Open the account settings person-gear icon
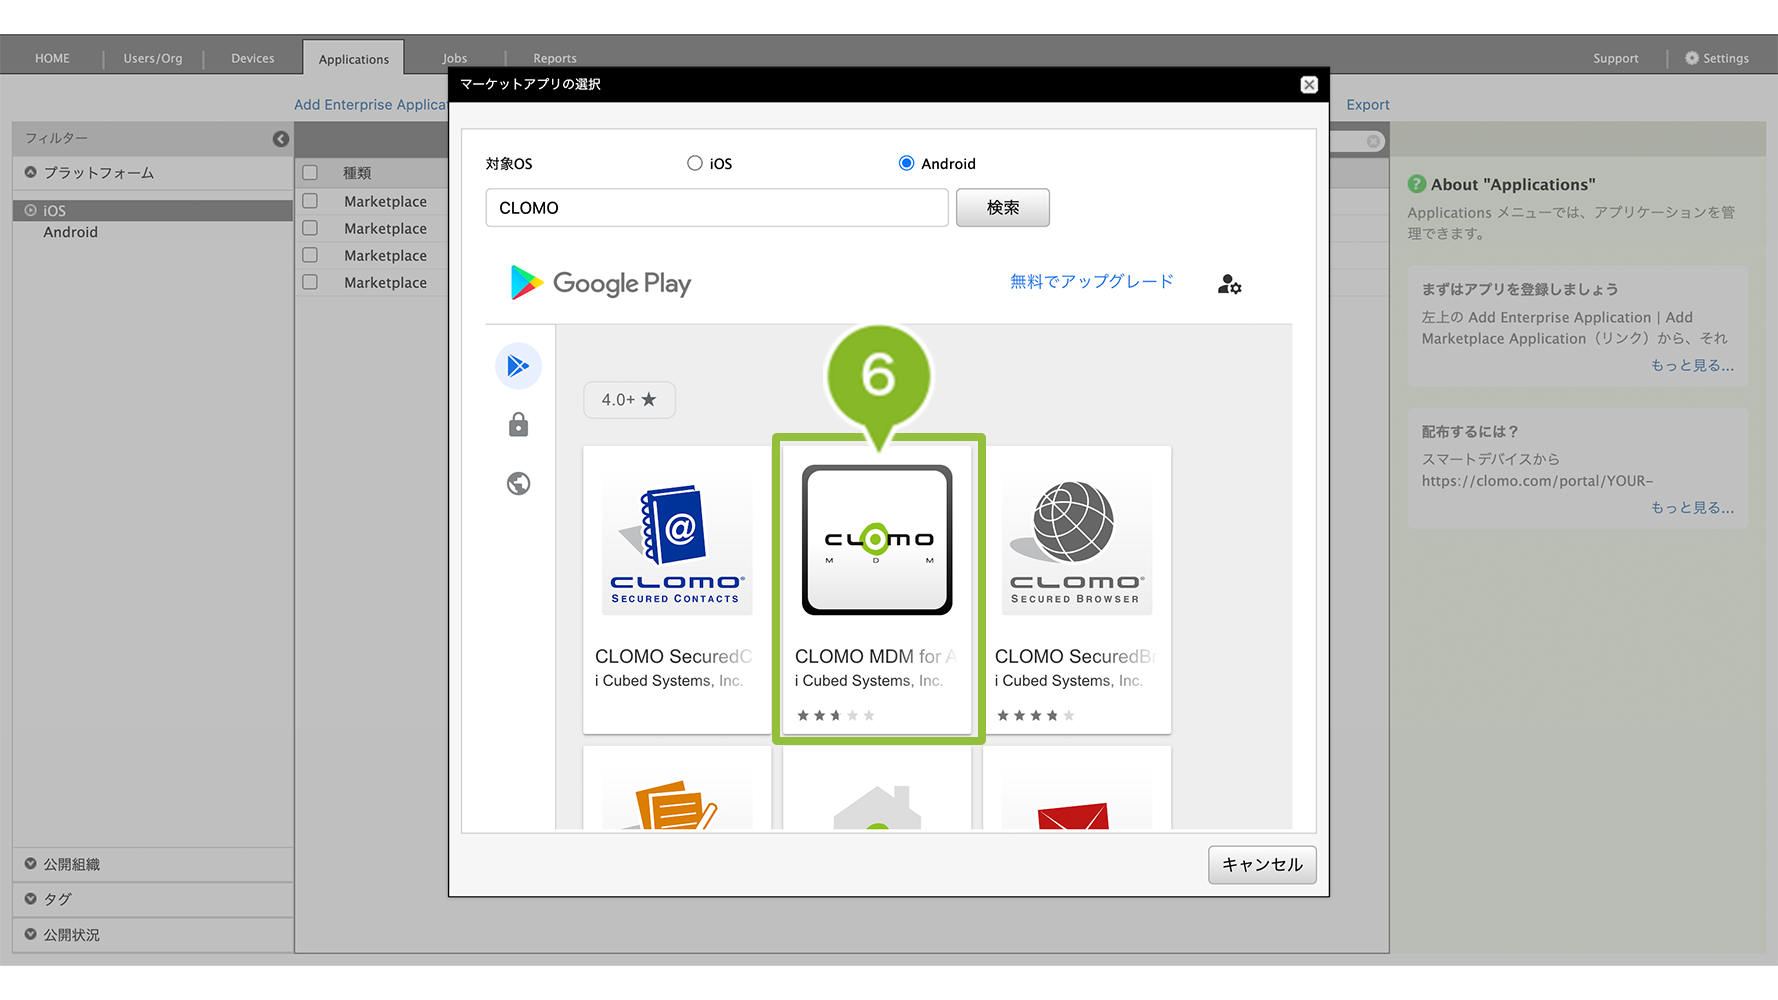 tap(1229, 285)
